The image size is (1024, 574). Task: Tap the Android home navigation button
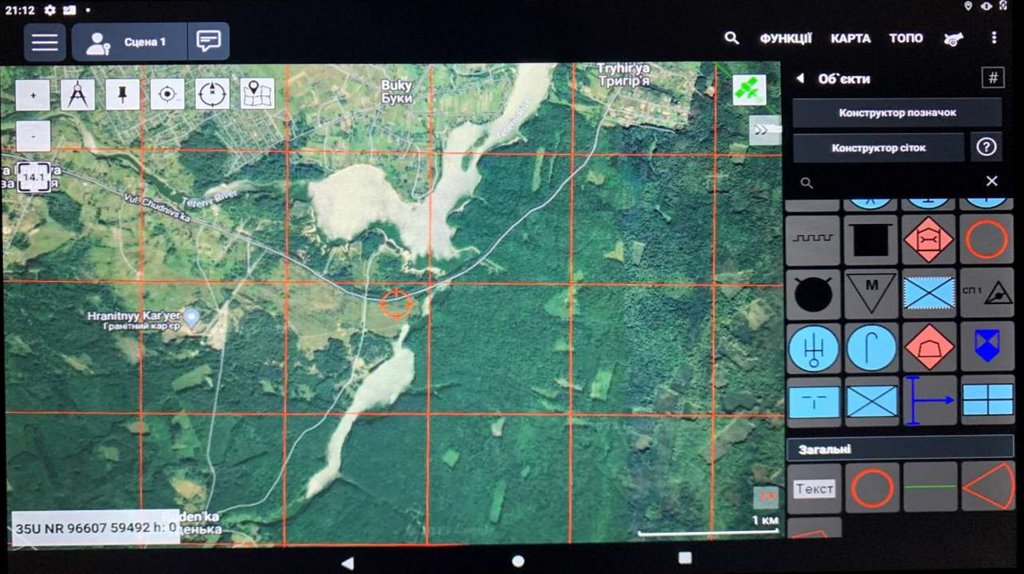(518, 561)
